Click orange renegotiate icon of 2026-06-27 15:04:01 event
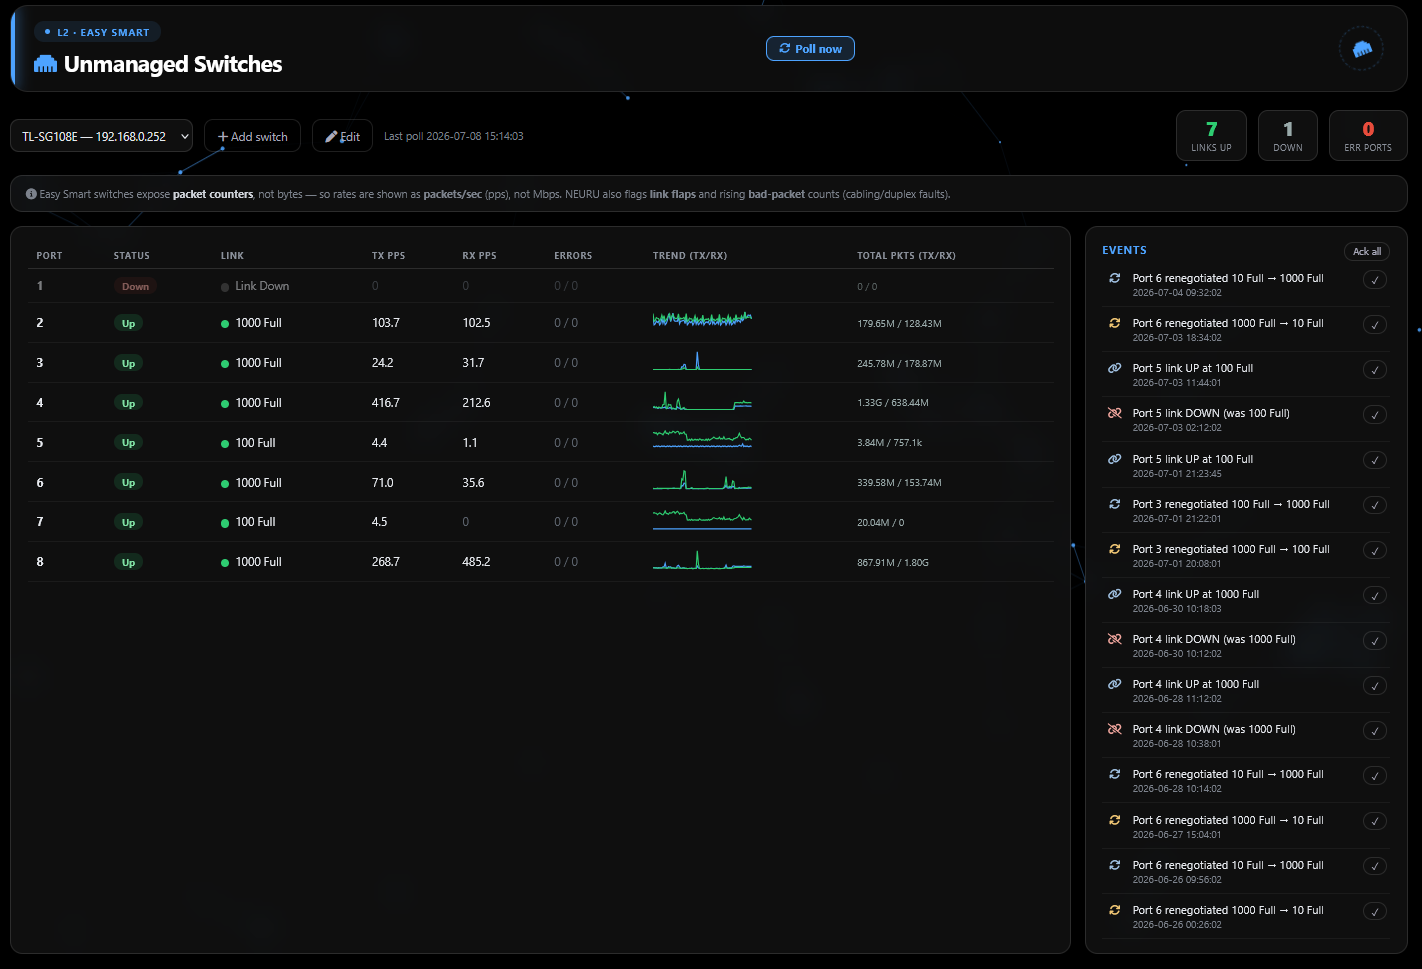1422x969 pixels. (x=1114, y=820)
